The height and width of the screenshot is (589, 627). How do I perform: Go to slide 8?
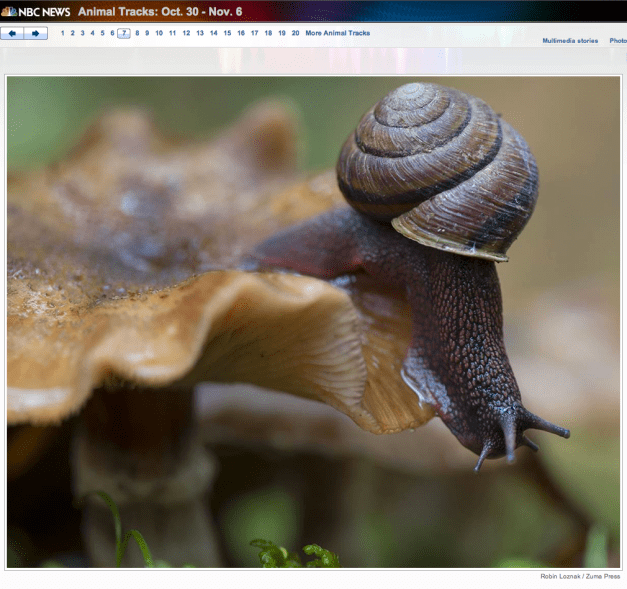(x=137, y=33)
